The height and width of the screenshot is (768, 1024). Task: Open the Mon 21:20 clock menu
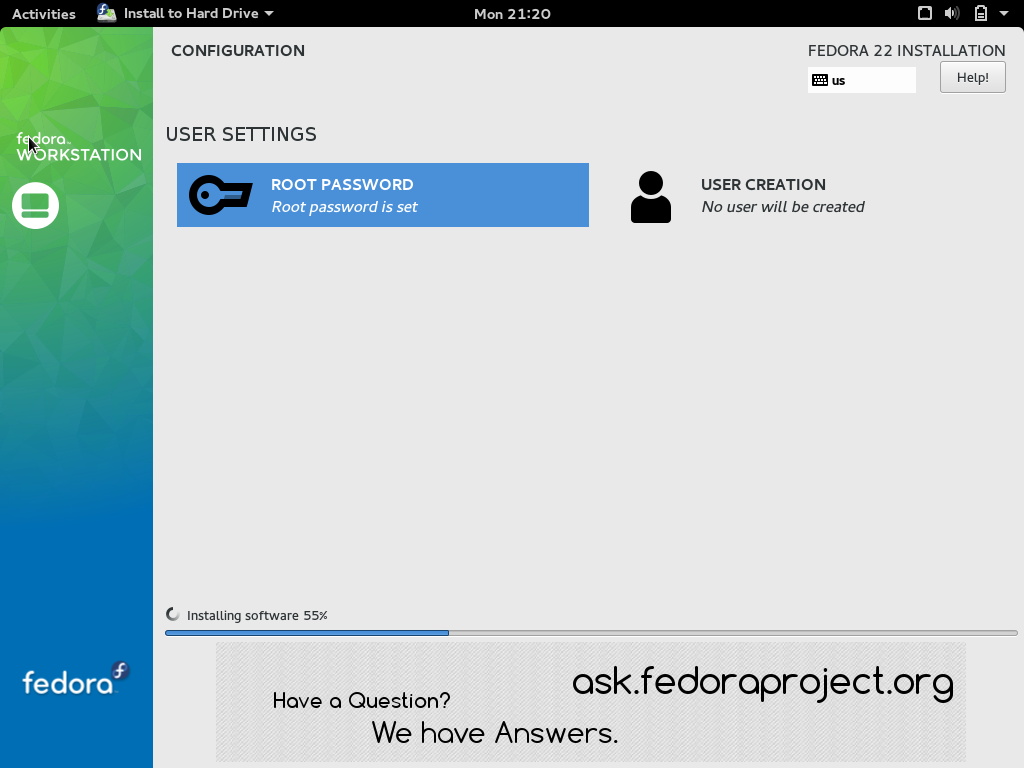512,14
